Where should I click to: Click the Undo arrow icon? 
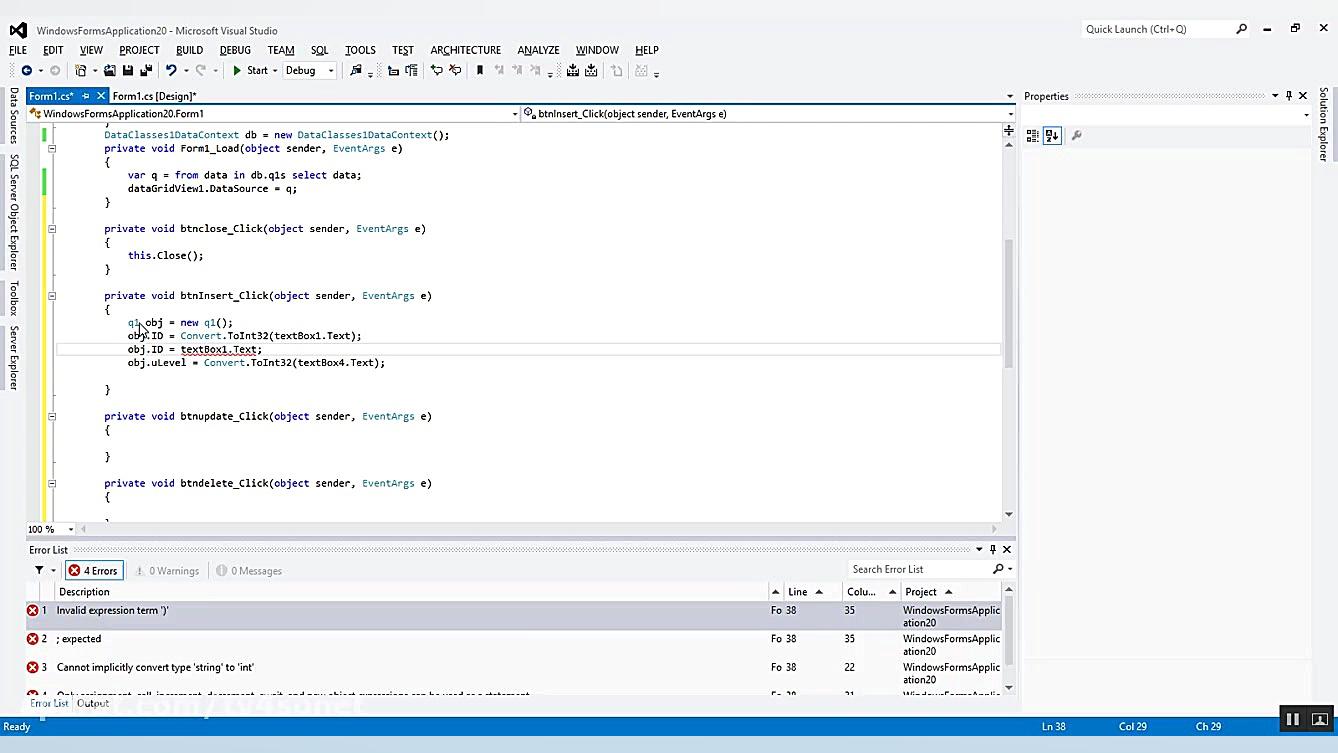[171, 71]
